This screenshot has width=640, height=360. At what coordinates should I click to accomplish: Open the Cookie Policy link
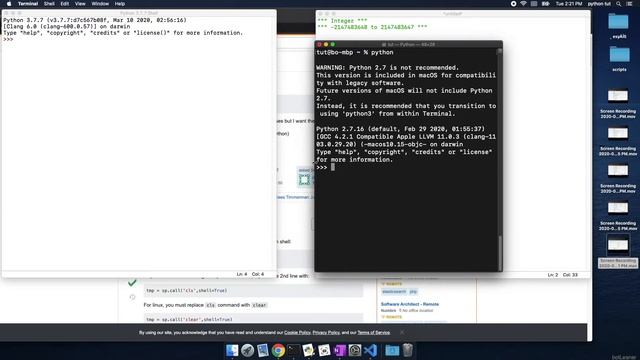(297, 333)
